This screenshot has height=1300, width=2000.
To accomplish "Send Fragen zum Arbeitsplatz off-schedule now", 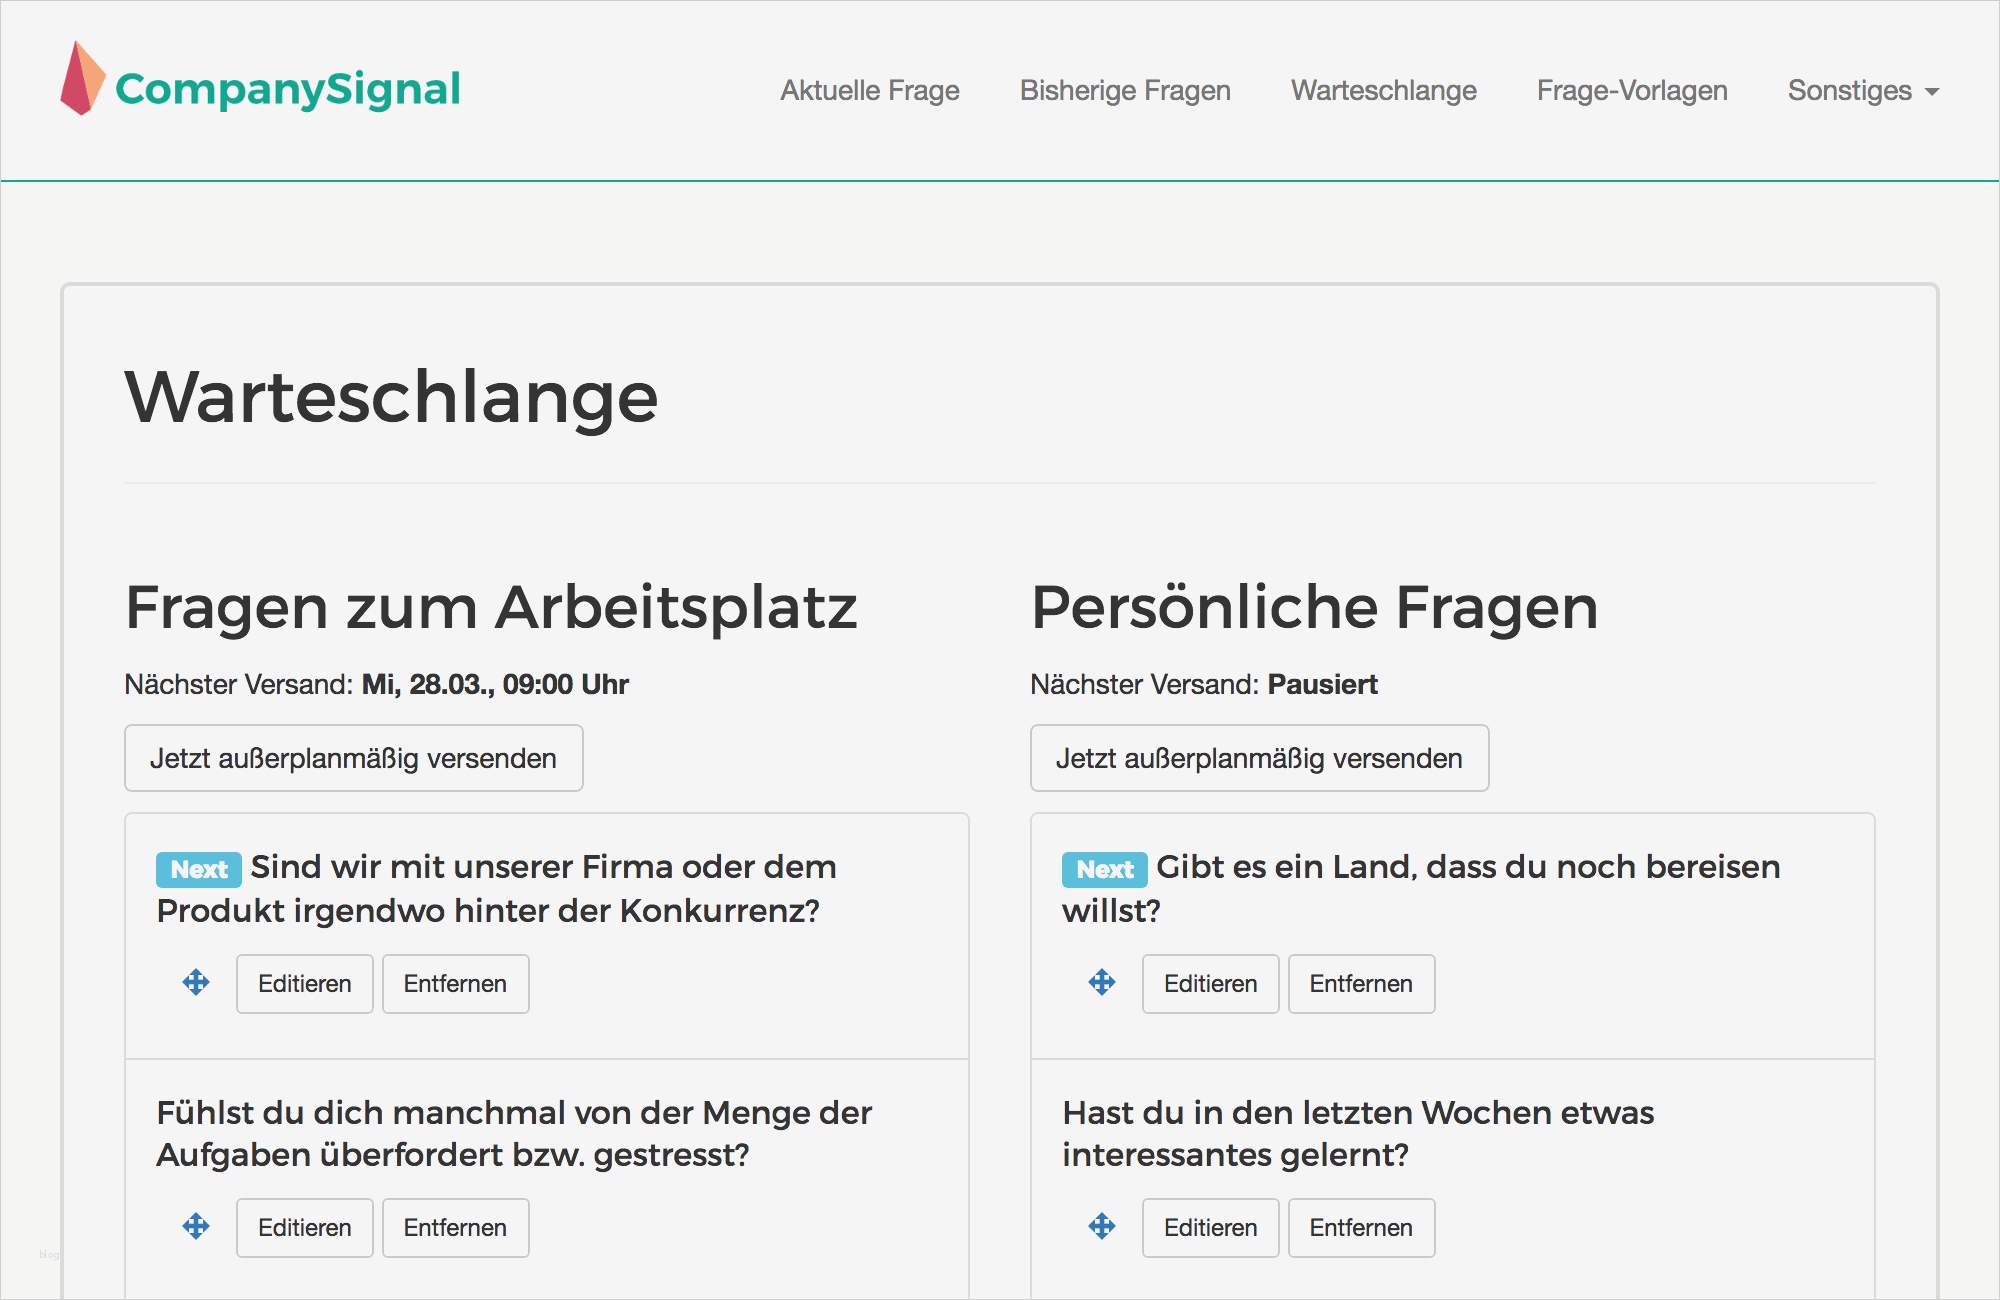I will pyautogui.click(x=352, y=758).
